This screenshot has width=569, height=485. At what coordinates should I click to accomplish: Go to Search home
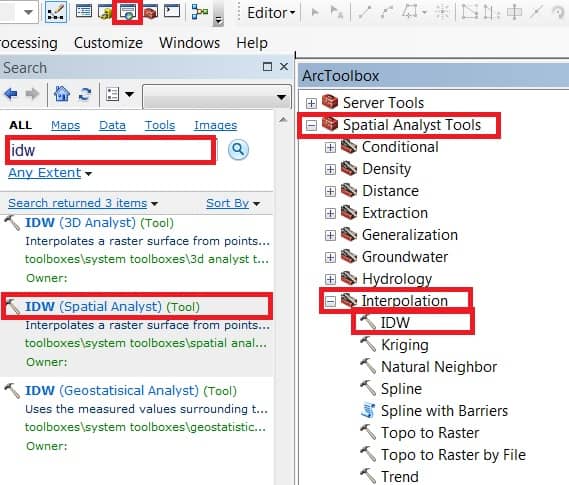tap(62, 94)
